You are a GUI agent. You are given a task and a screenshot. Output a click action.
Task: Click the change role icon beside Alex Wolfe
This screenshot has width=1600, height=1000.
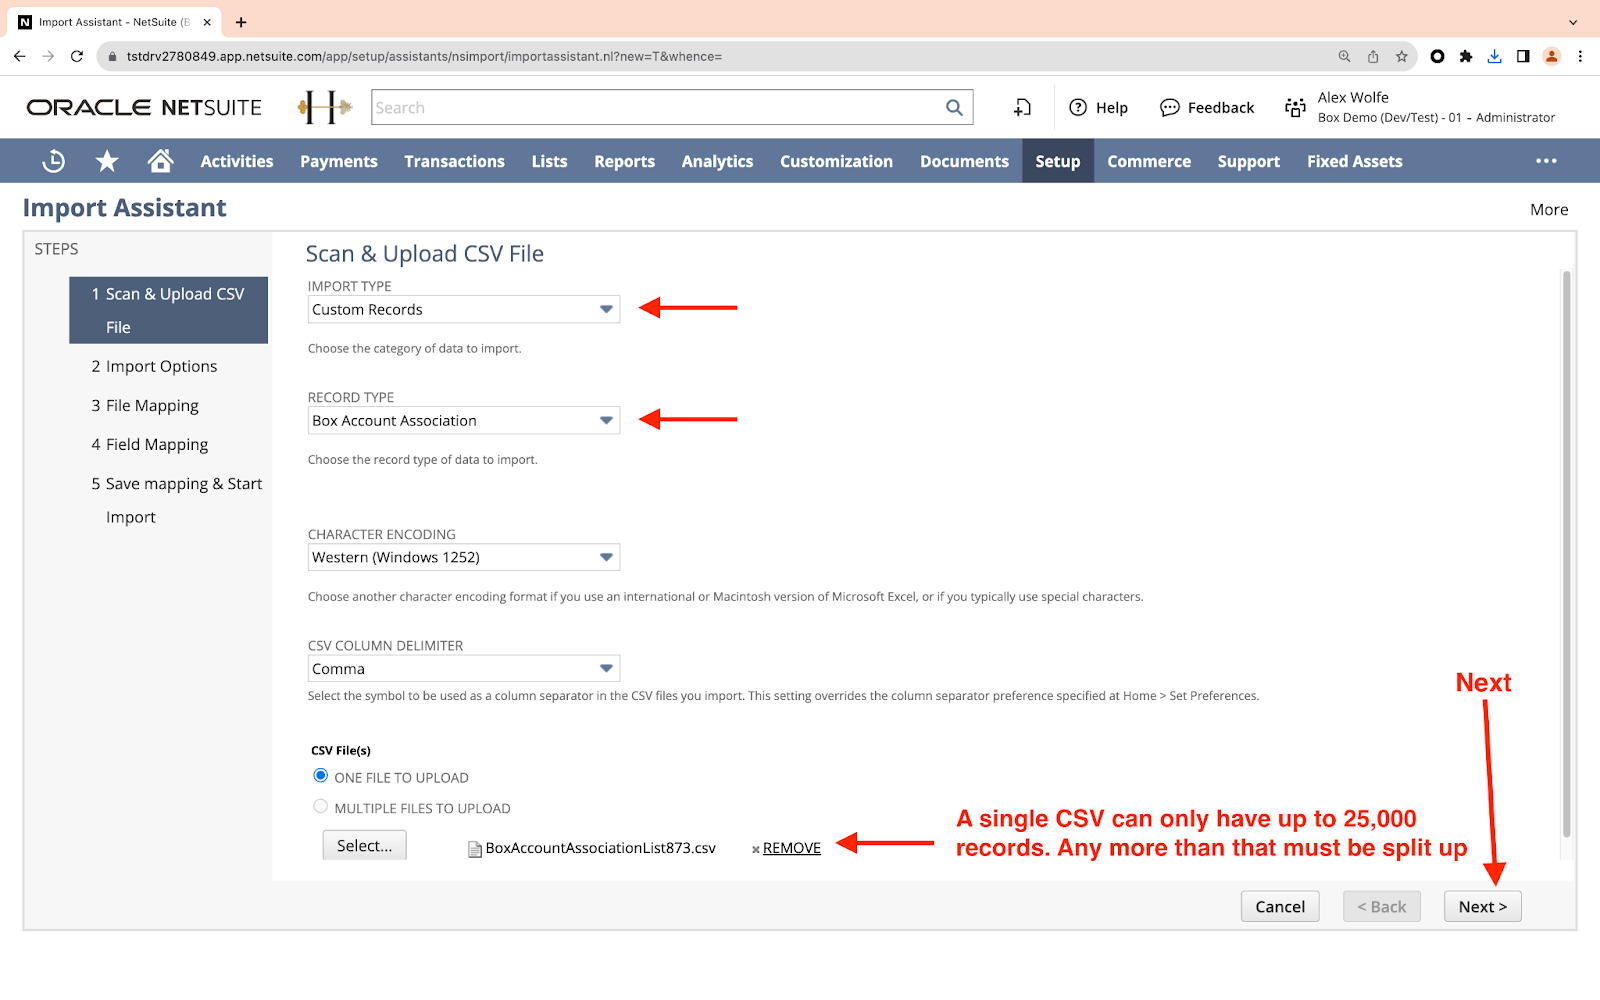click(1295, 108)
